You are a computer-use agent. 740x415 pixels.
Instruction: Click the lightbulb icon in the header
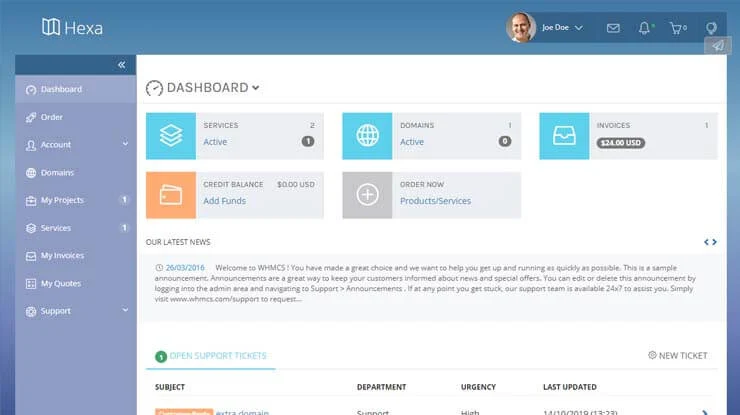click(x=711, y=28)
